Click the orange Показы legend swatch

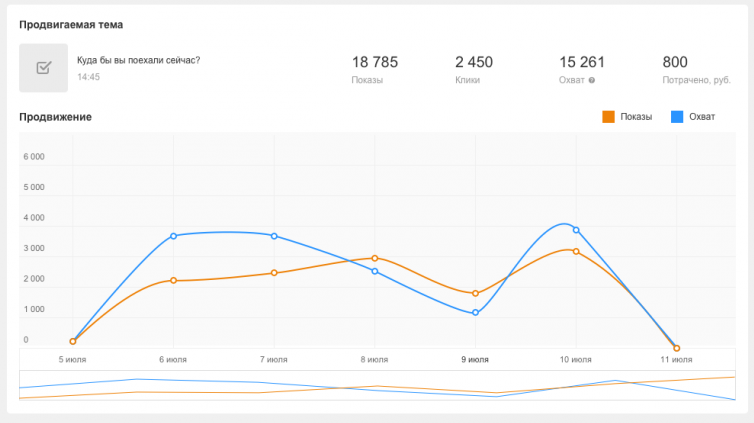point(608,117)
